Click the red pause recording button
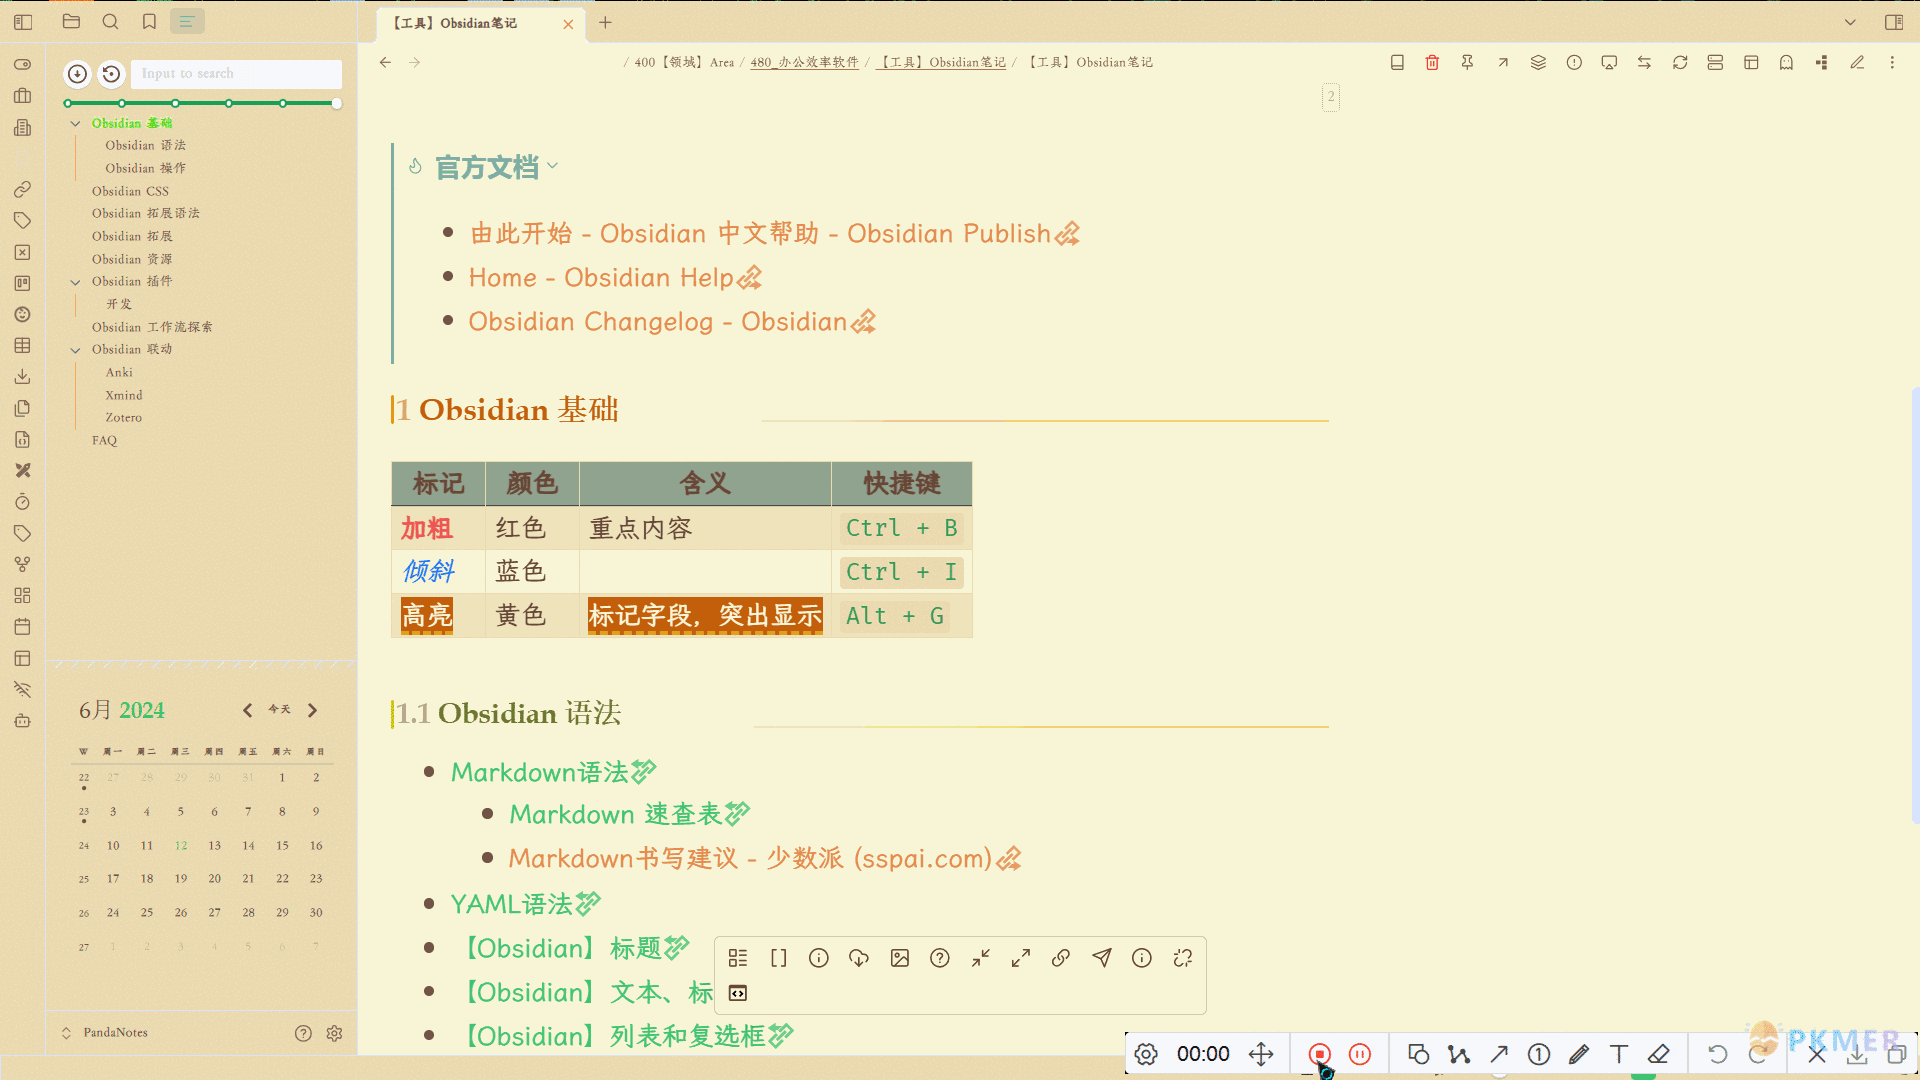 pos(1360,1054)
